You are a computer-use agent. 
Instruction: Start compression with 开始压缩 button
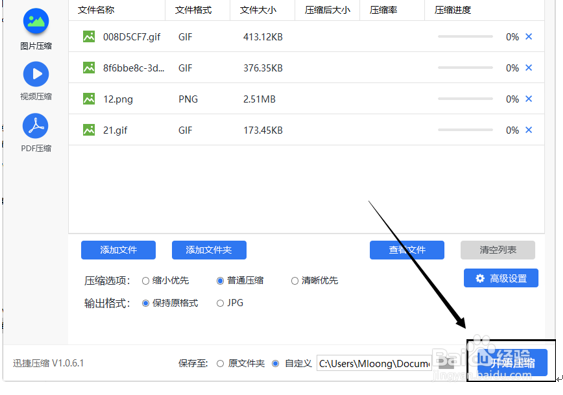(512, 363)
